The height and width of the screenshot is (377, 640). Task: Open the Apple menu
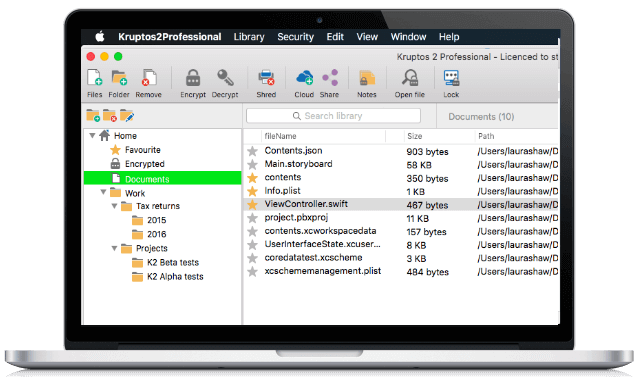(x=100, y=37)
